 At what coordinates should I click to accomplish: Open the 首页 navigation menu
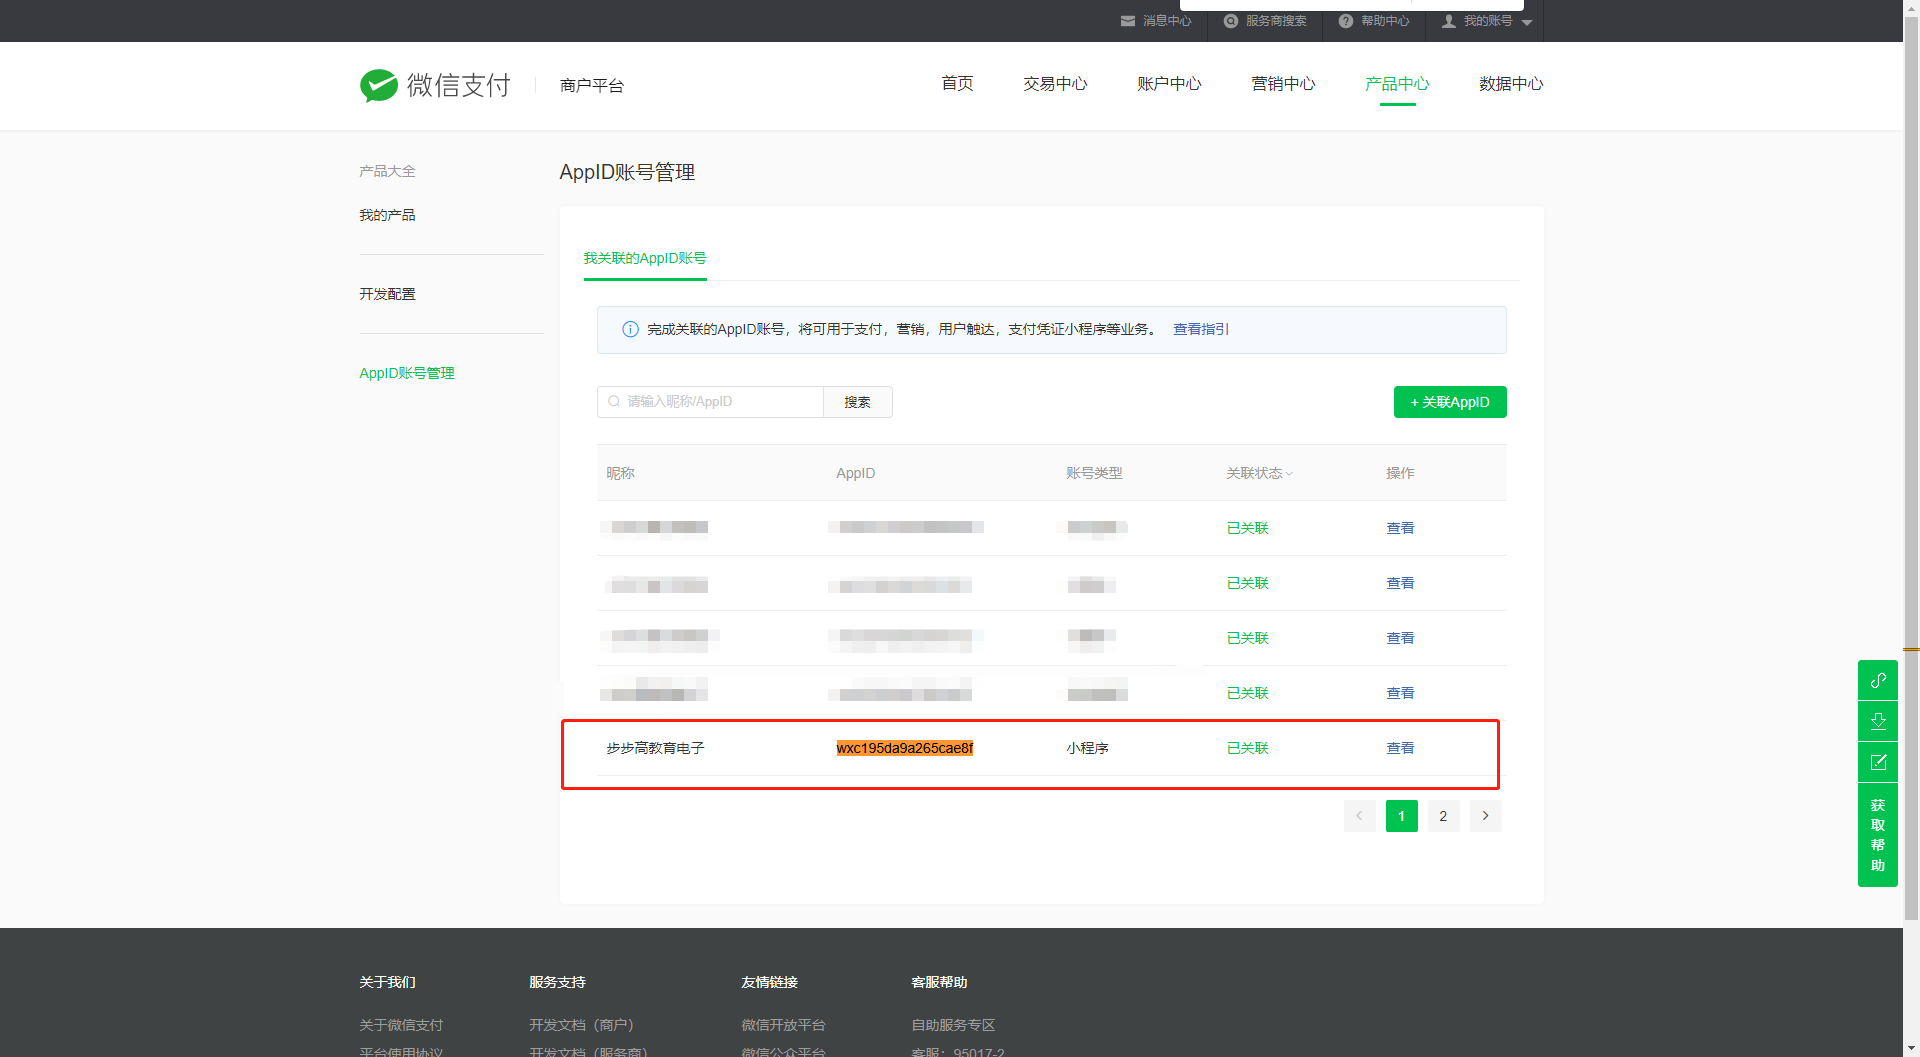tap(957, 84)
